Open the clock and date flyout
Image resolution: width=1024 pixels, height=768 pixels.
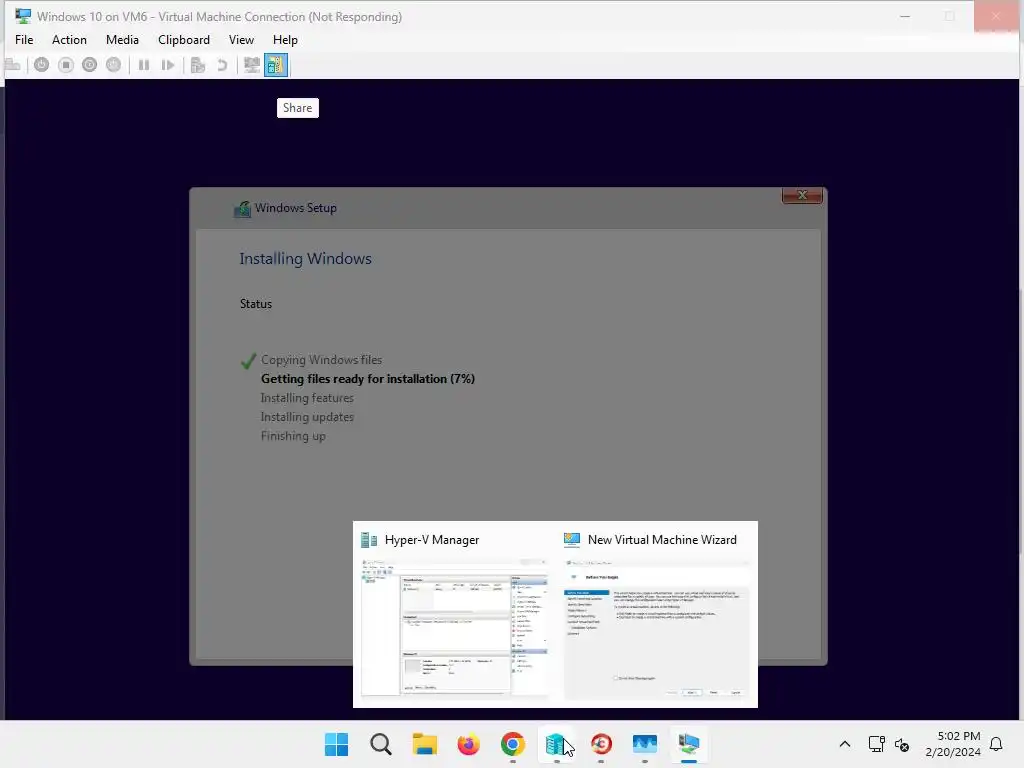(953, 744)
